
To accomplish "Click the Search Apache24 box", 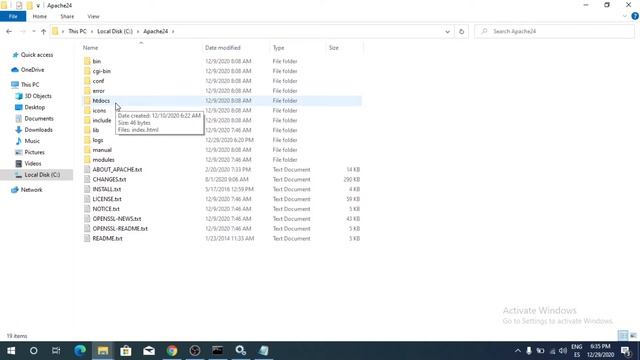I will 554,31.
